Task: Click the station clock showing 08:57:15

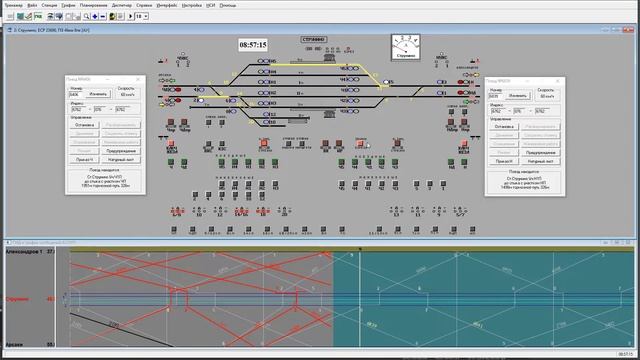Action: click(253, 45)
